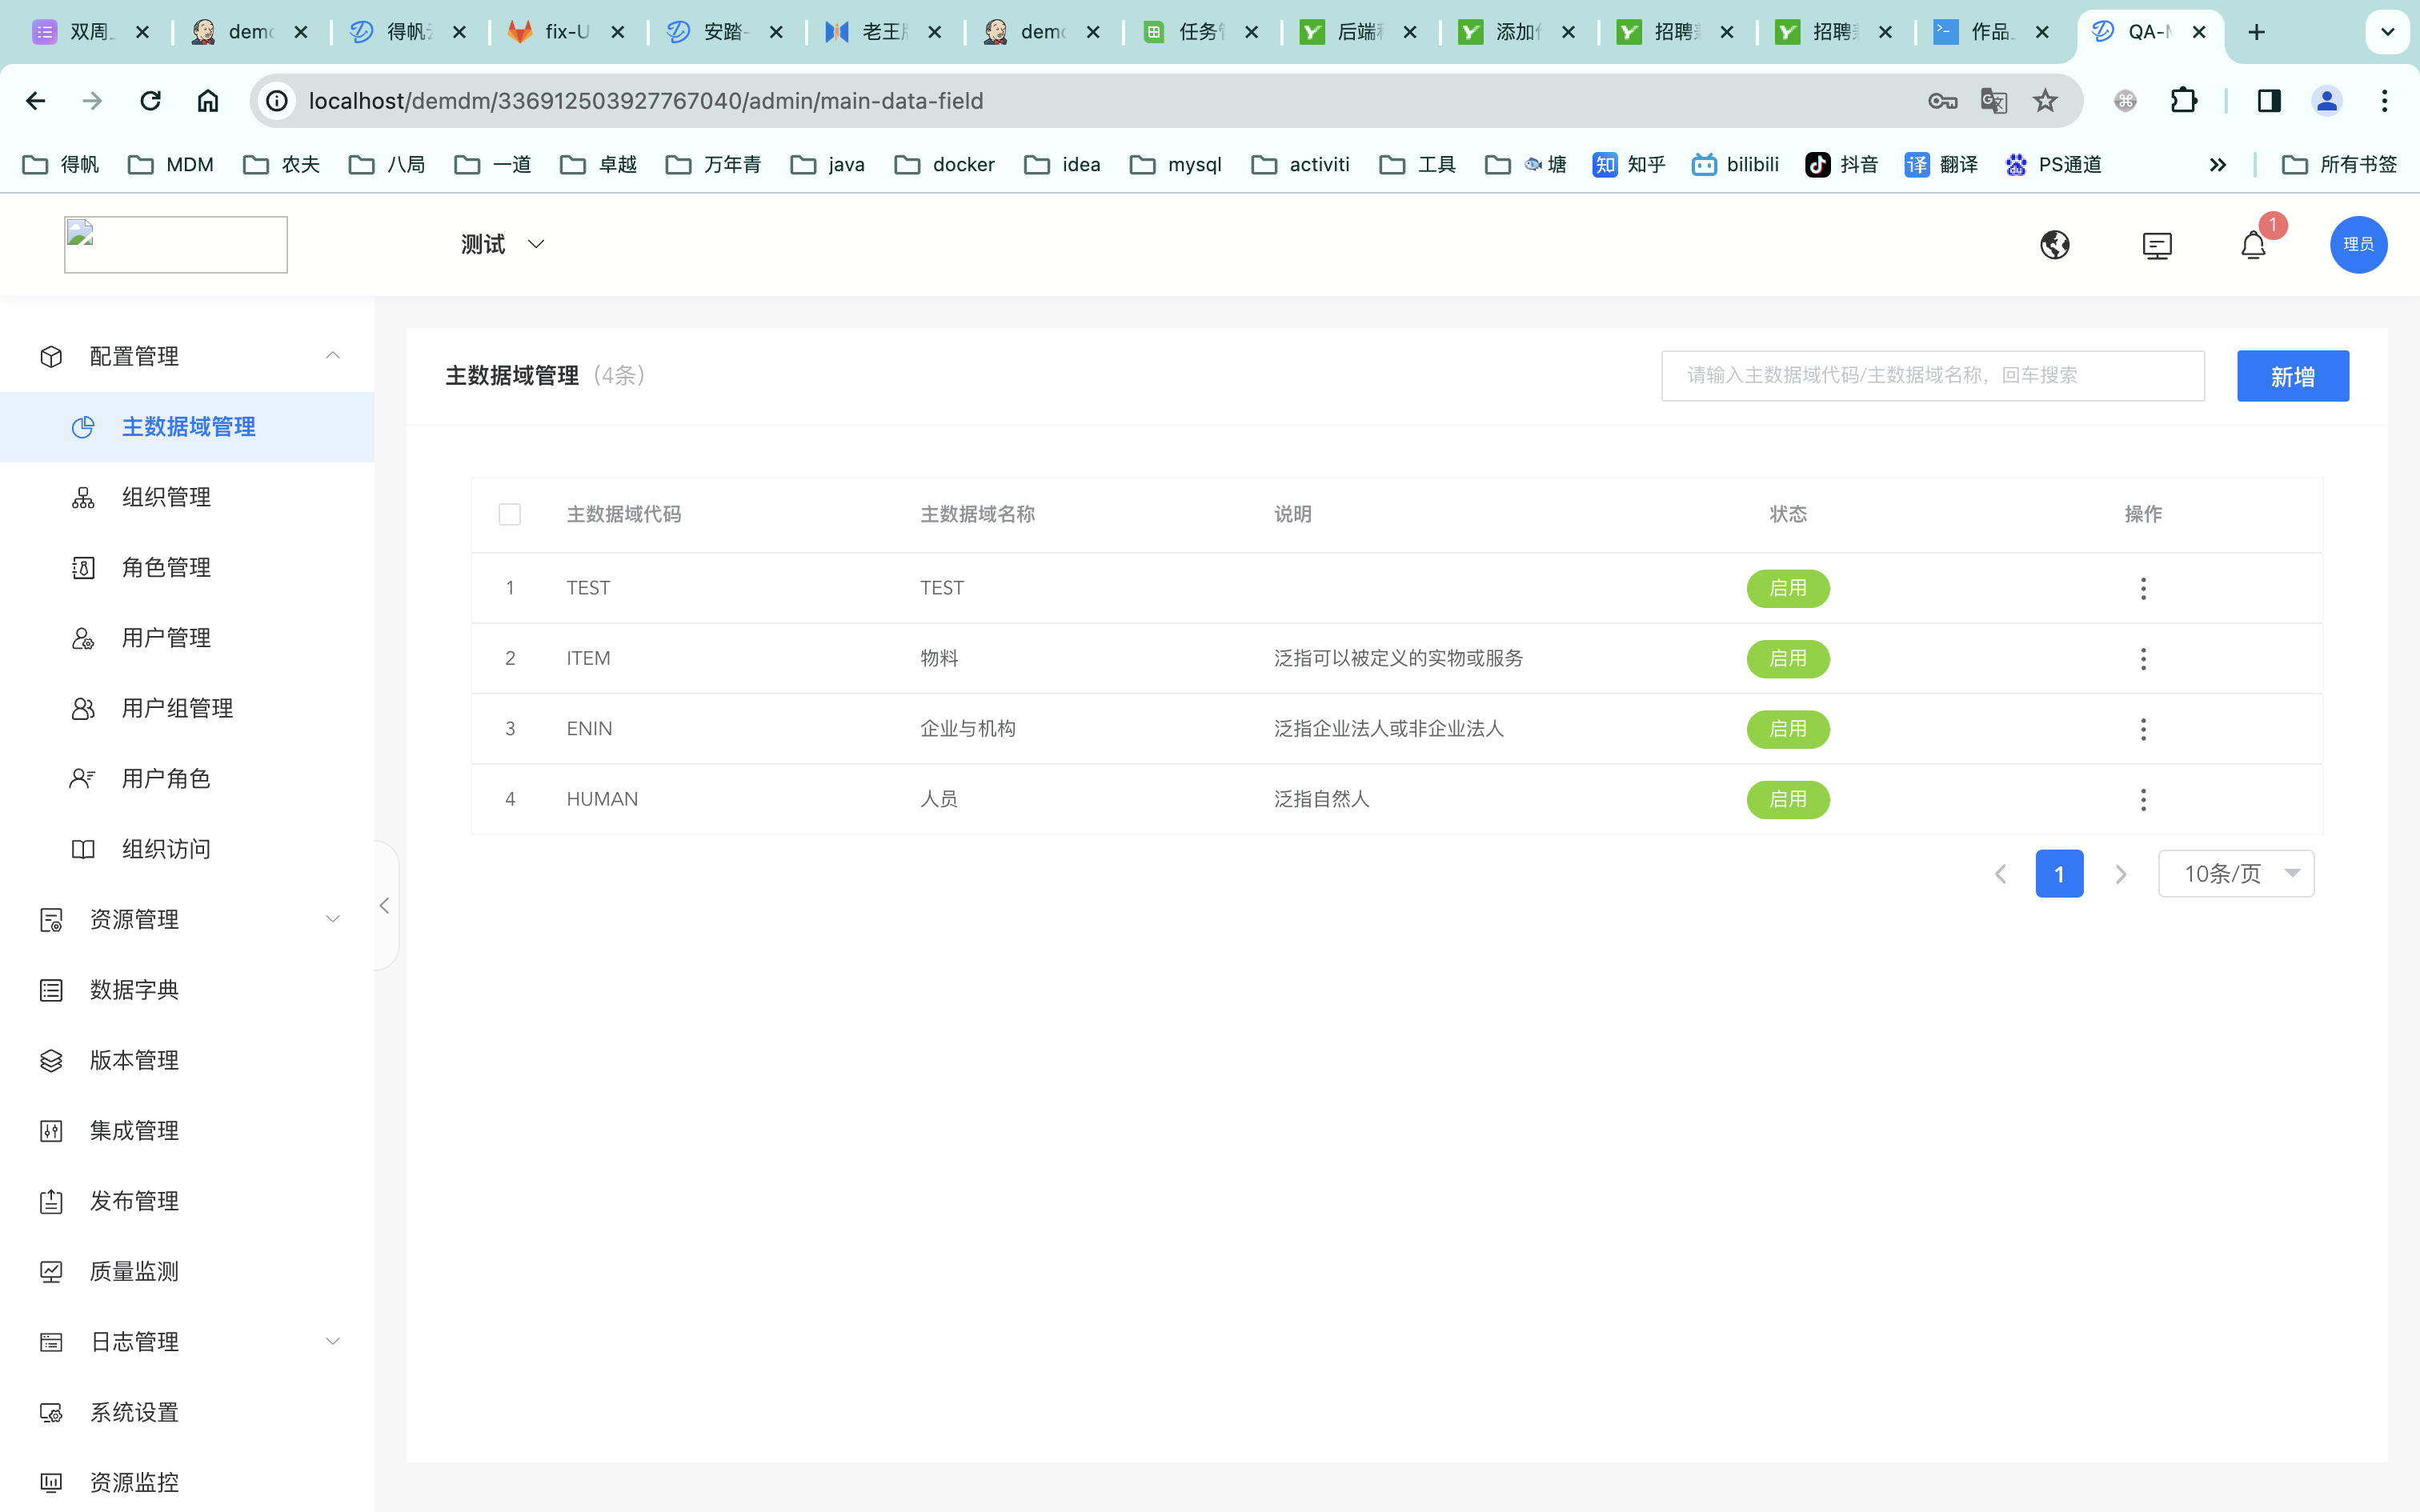Toggle browser side panel icon
The image size is (2420, 1512).
tap(2269, 101)
